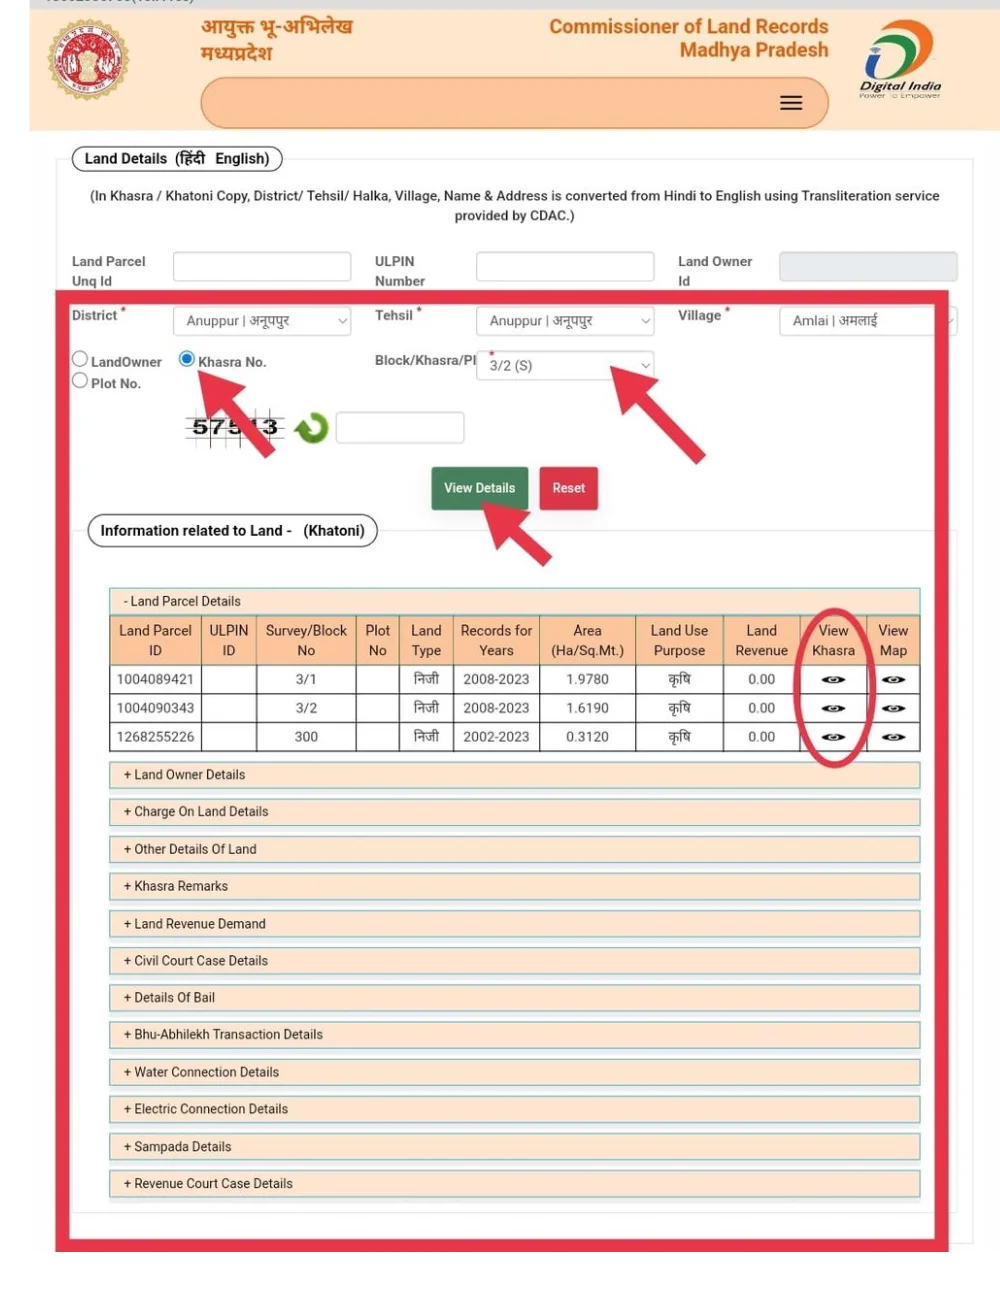Click Land Parcel ID 1004089421 cell
The width and height of the screenshot is (1000, 1290).
155,679
